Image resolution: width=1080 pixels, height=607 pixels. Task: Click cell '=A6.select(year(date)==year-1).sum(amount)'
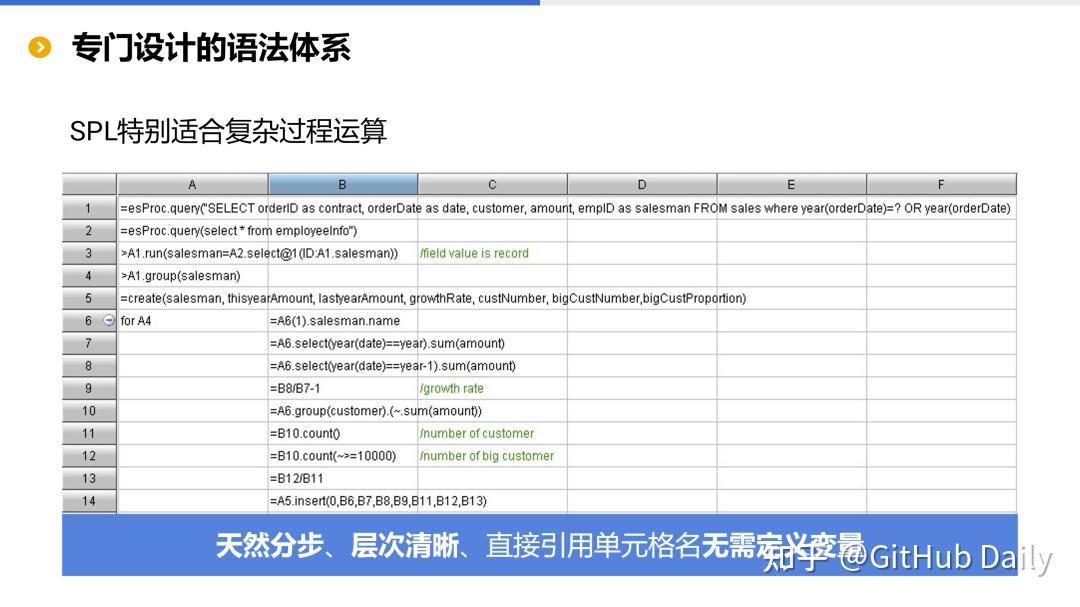(x=393, y=366)
